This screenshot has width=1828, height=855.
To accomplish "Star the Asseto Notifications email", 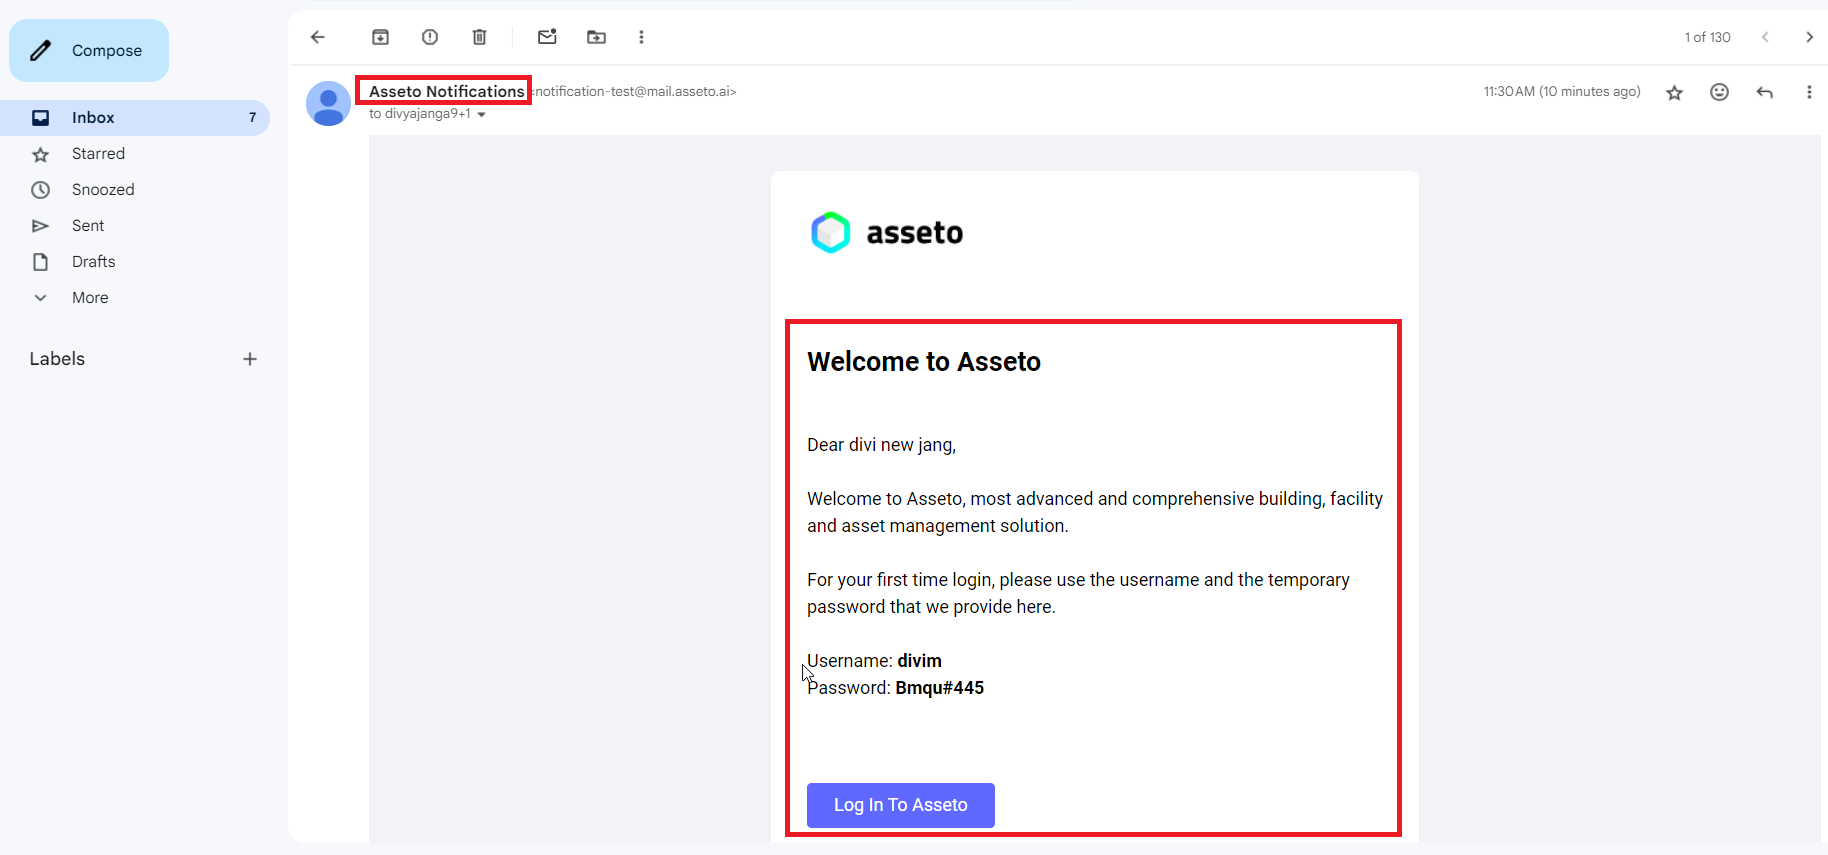I will 1674,93.
